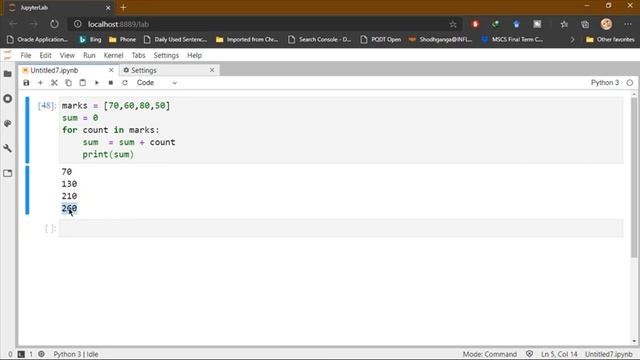
Task: Click the terminals count icon in status bar
Action: (x=21, y=354)
